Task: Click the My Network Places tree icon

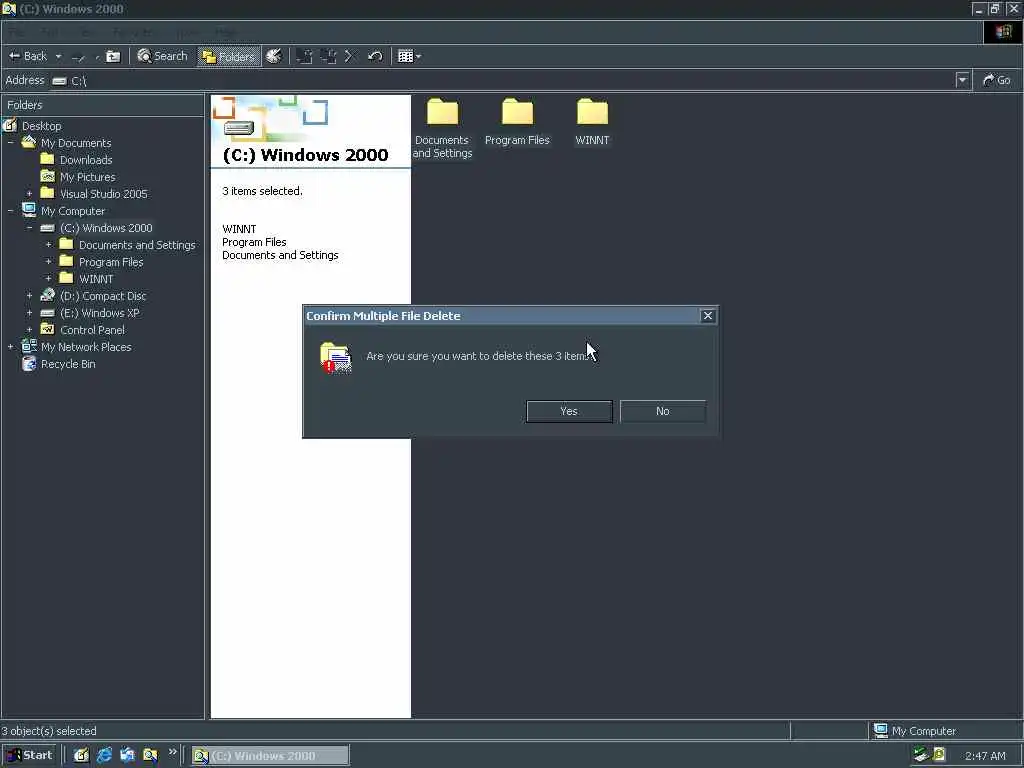Action: (x=29, y=346)
